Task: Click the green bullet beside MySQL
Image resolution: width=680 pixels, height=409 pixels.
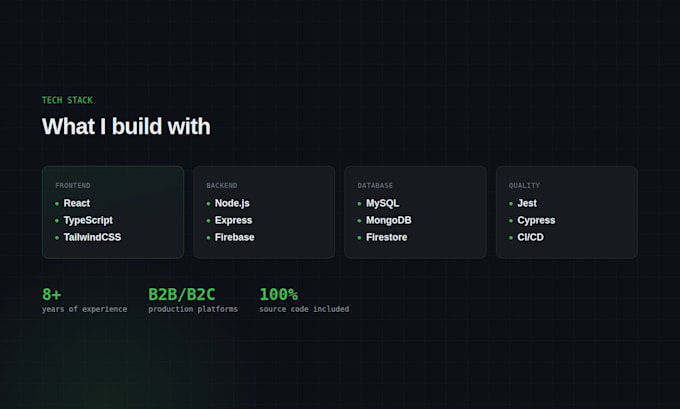Action: pos(359,203)
